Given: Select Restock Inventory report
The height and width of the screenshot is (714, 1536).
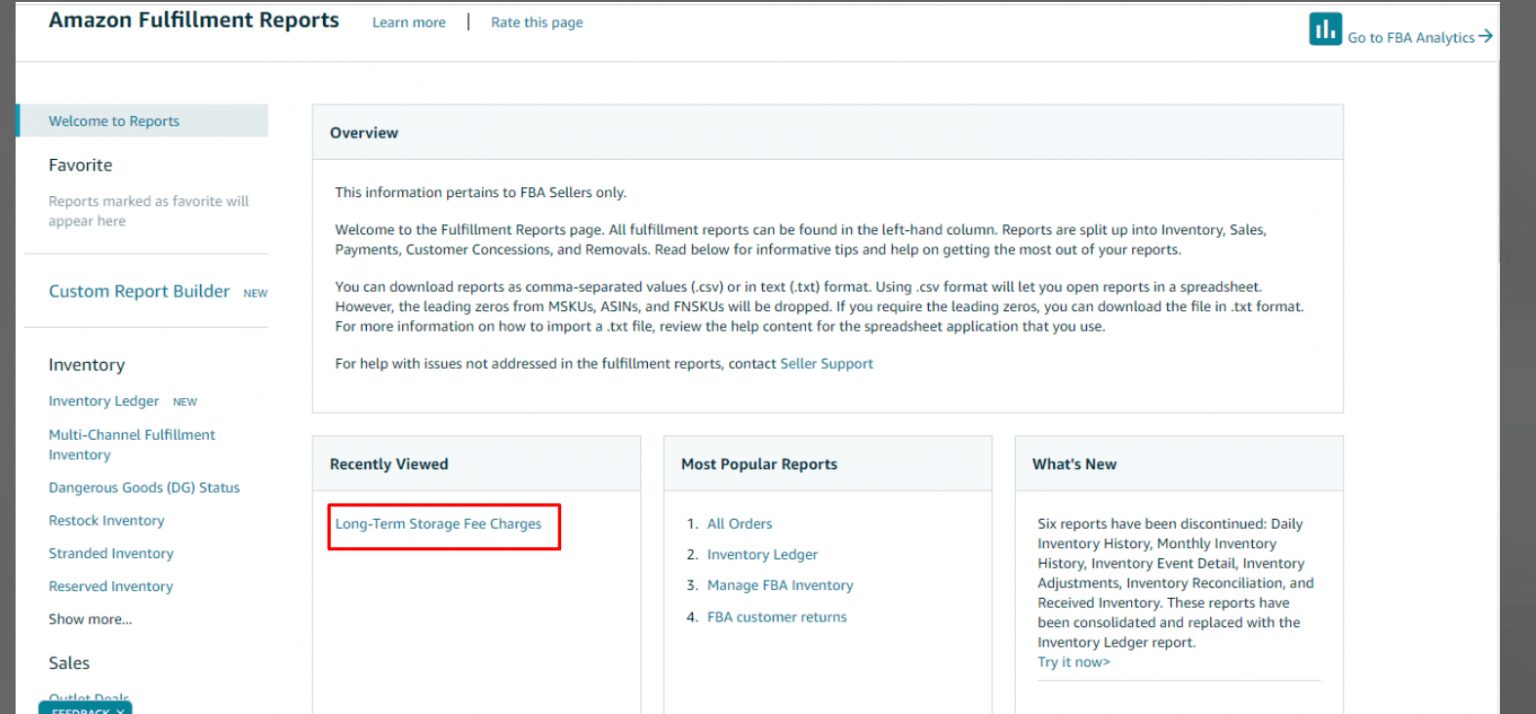Looking at the screenshot, I should pyautogui.click(x=106, y=520).
